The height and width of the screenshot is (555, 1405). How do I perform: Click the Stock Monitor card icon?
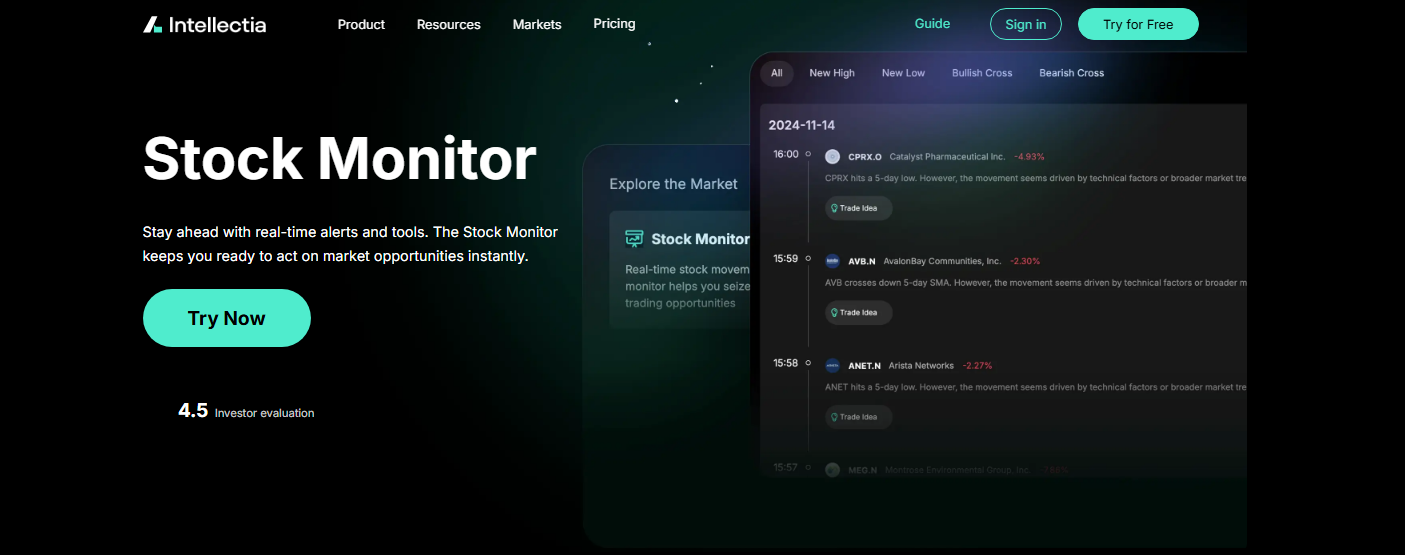[634, 239]
